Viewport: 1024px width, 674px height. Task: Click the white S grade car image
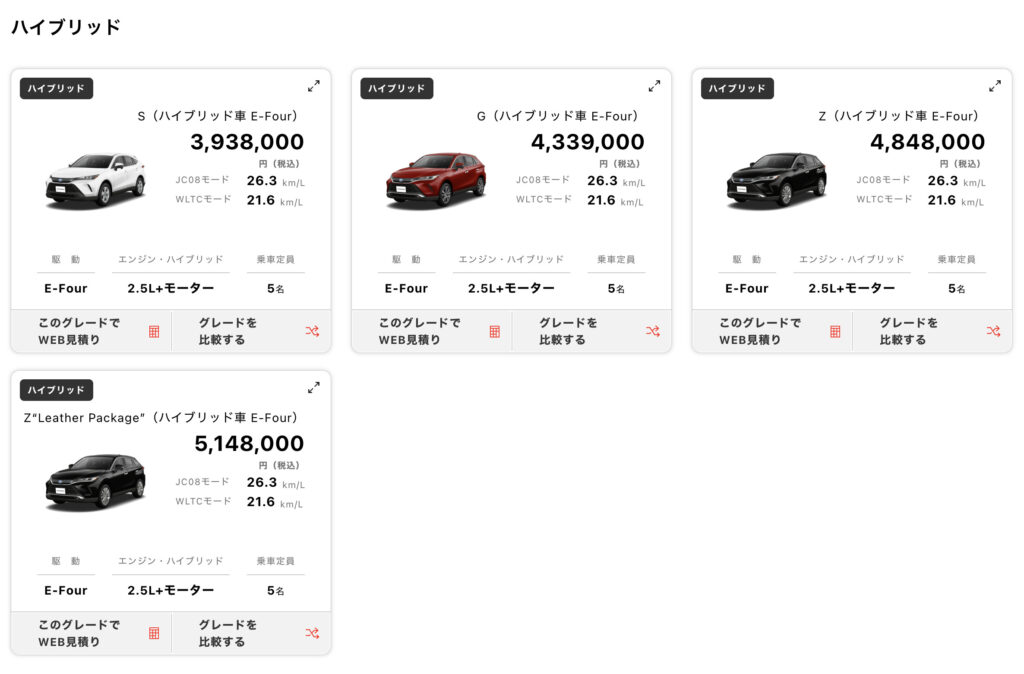(95, 180)
